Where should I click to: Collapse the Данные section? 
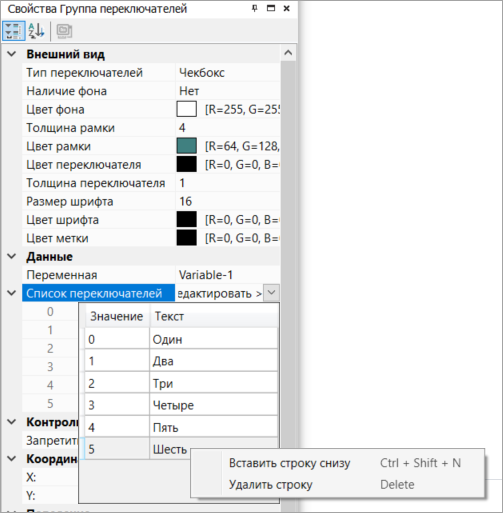[x=12, y=256]
